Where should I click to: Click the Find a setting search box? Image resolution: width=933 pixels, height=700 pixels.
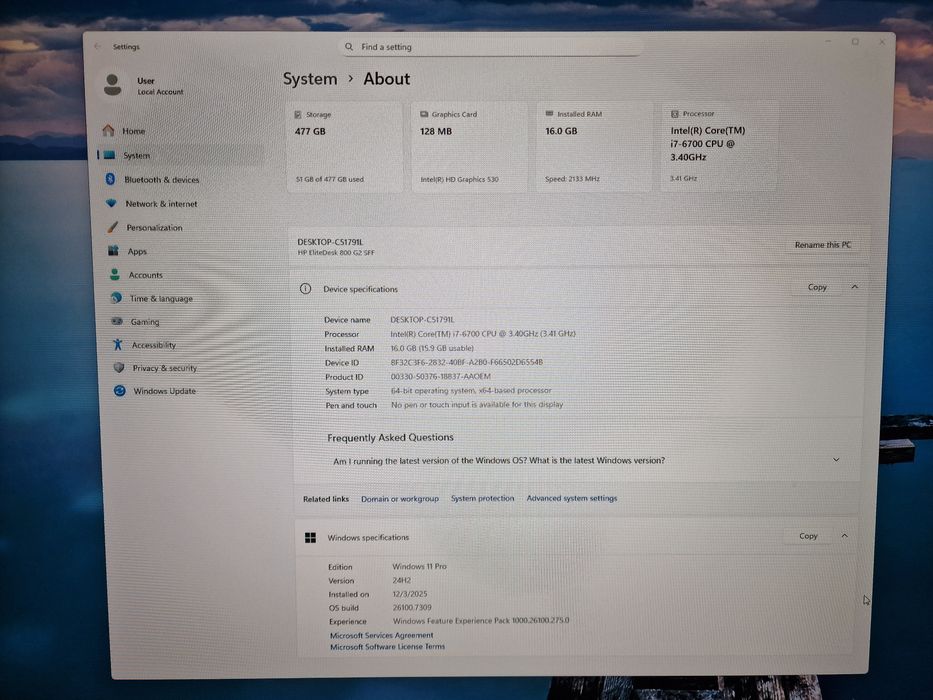point(491,46)
